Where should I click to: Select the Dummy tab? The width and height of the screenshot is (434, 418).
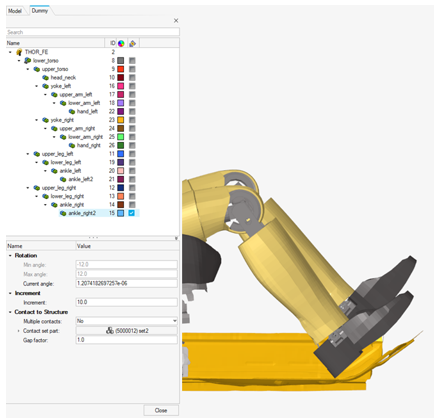pyautogui.click(x=40, y=11)
